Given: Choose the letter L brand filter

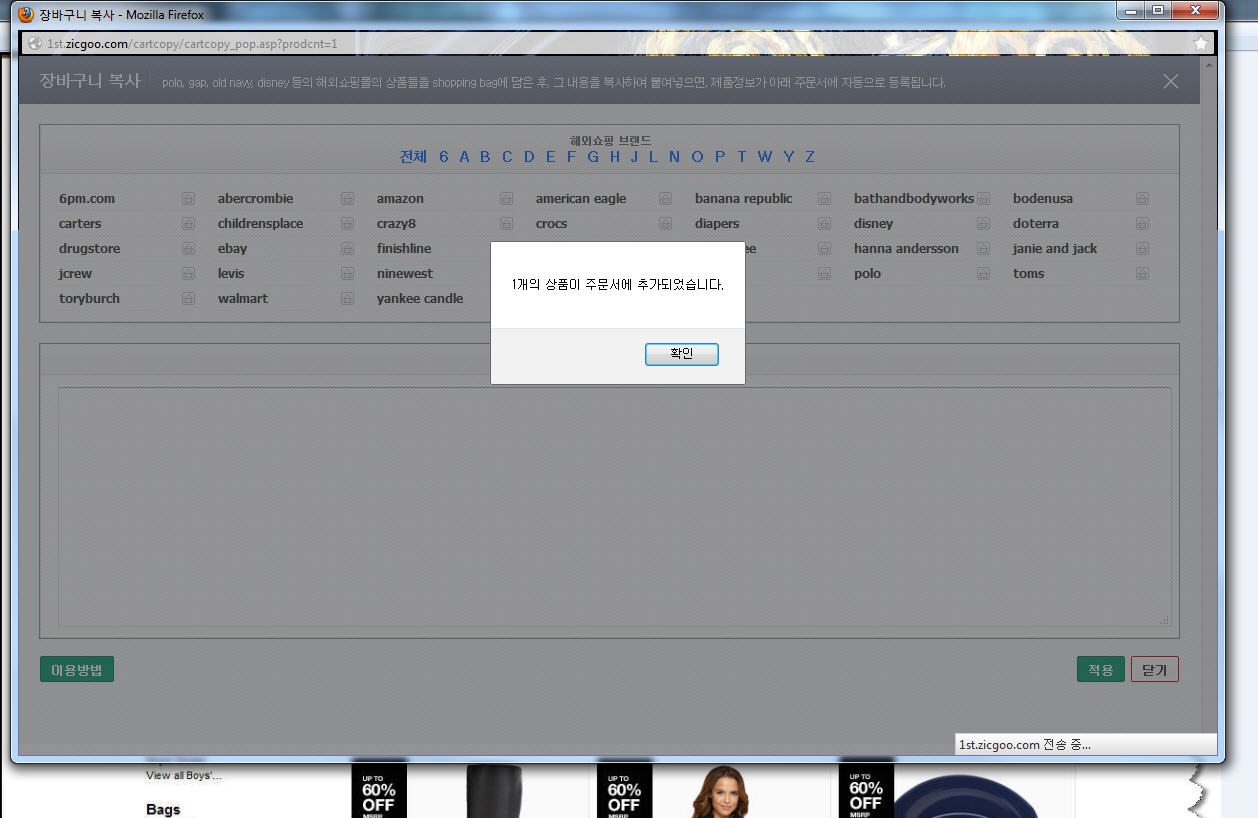Looking at the screenshot, I should point(653,156).
